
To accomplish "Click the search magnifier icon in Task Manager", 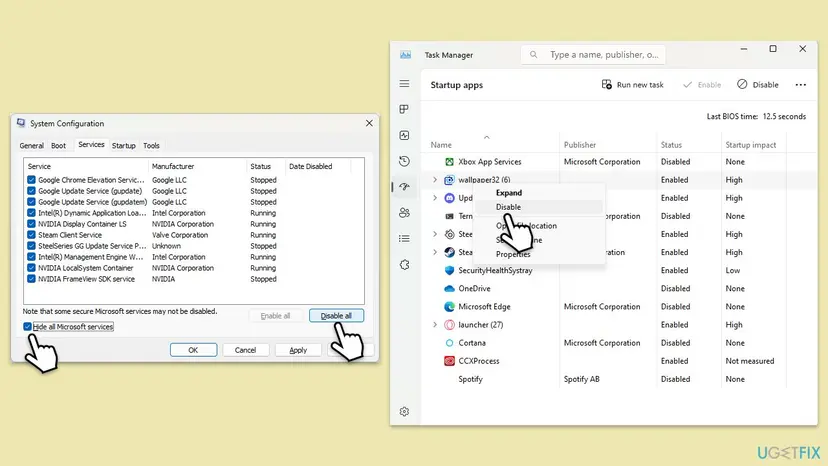I will click(533, 54).
